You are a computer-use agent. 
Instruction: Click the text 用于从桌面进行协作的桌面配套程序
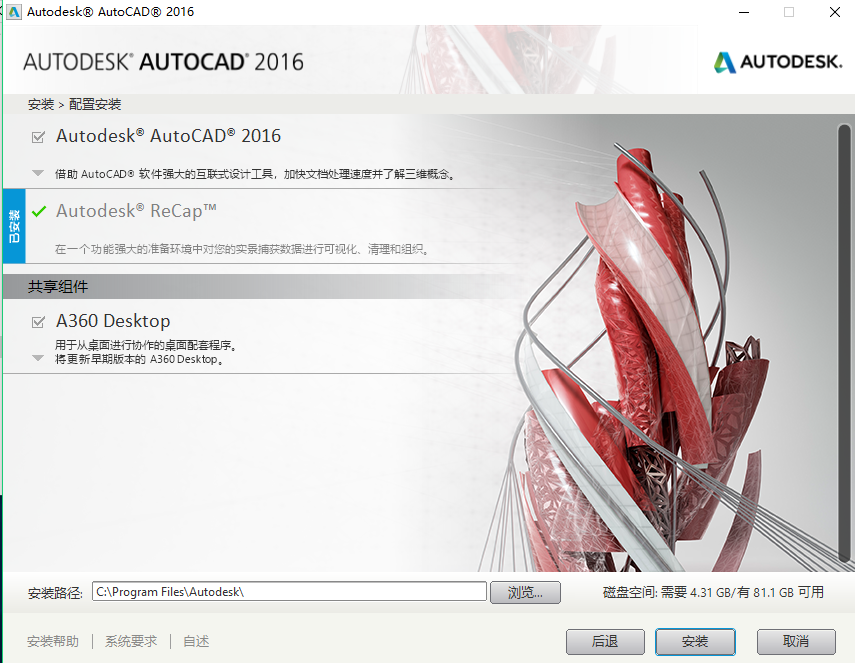146,345
